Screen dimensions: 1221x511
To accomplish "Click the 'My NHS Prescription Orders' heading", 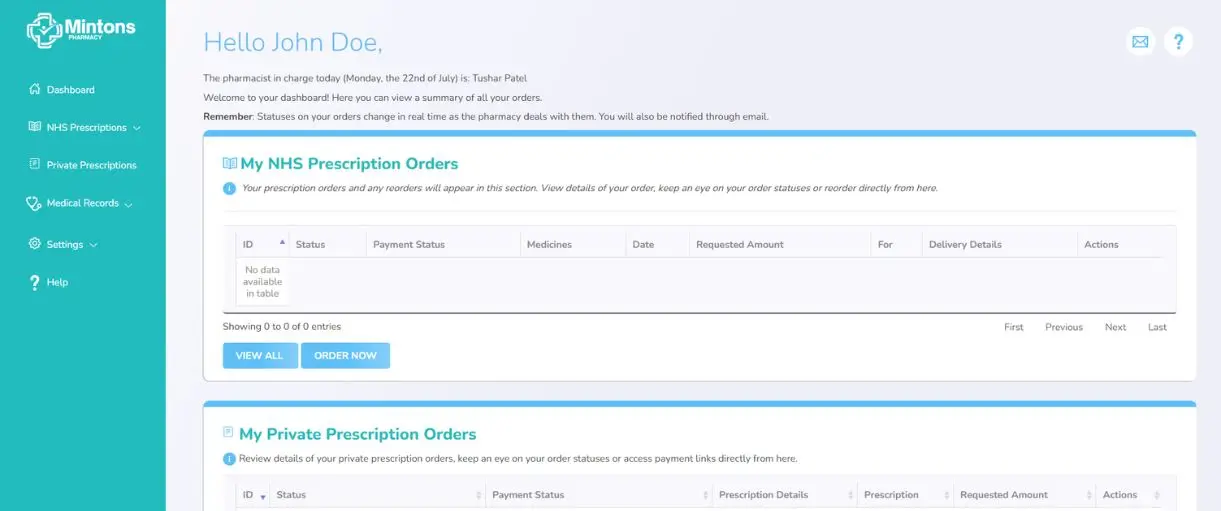I will tap(349, 164).
